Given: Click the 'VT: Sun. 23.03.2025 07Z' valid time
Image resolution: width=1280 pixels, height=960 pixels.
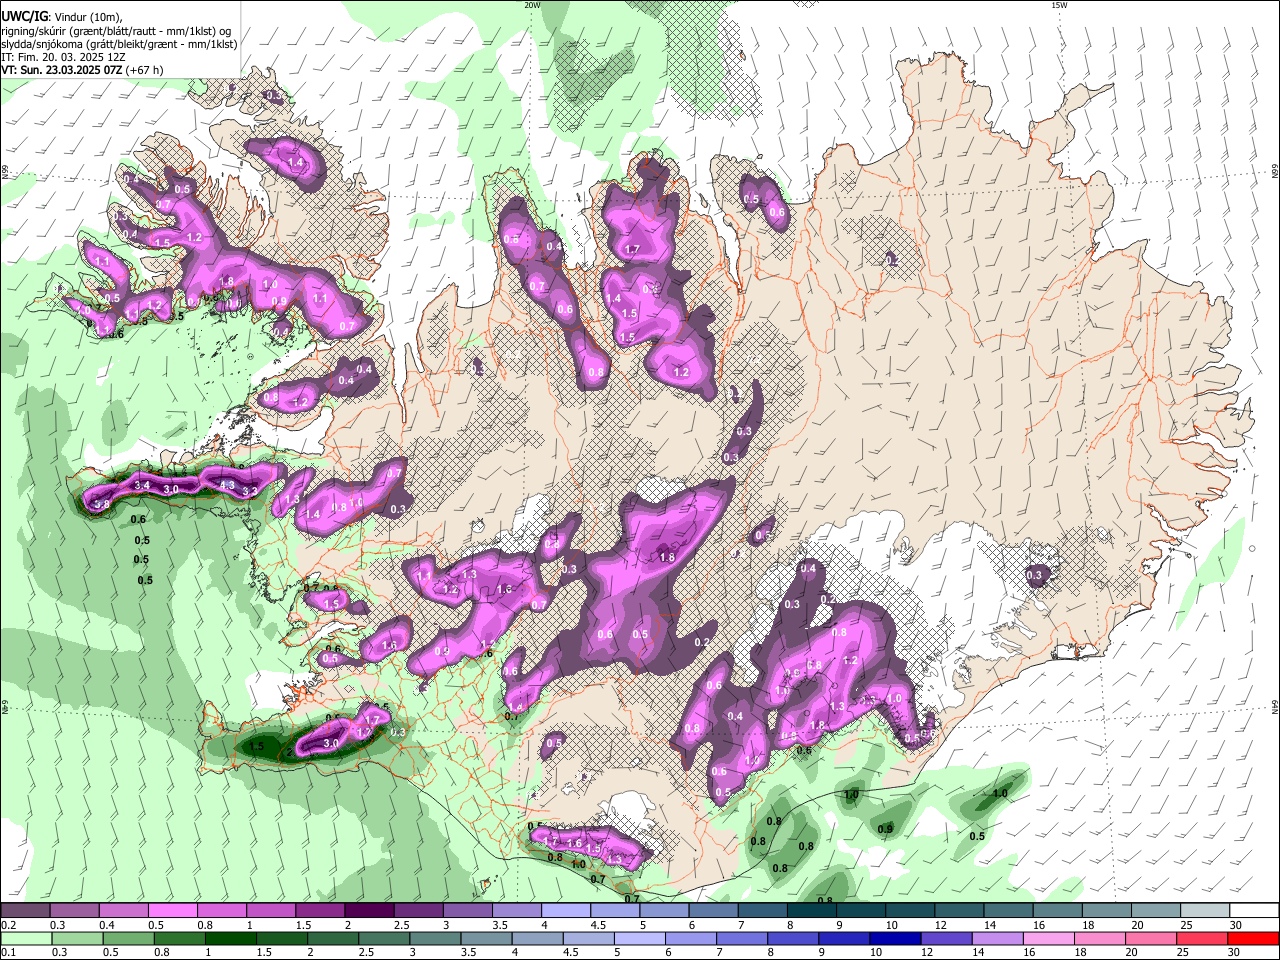Looking at the screenshot, I should pos(62,70).
